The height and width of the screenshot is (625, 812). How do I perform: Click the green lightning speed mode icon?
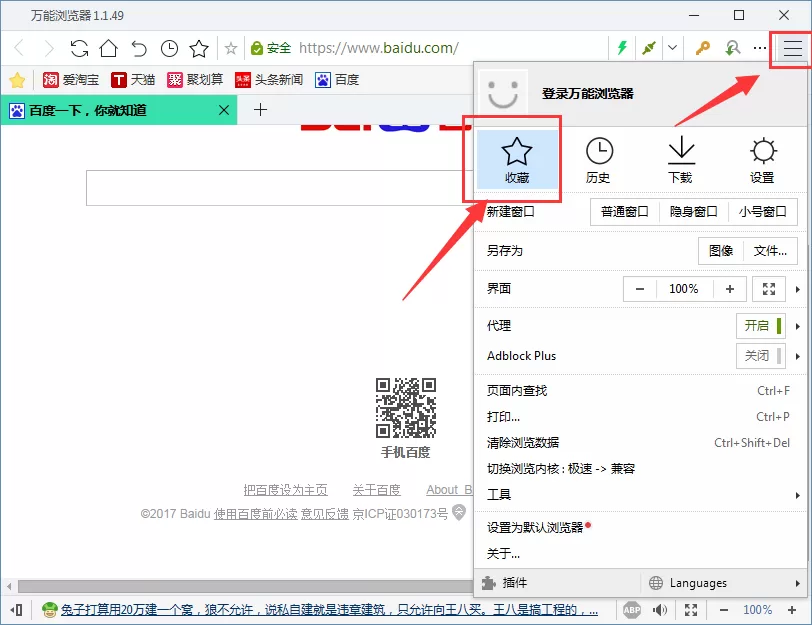622,48
